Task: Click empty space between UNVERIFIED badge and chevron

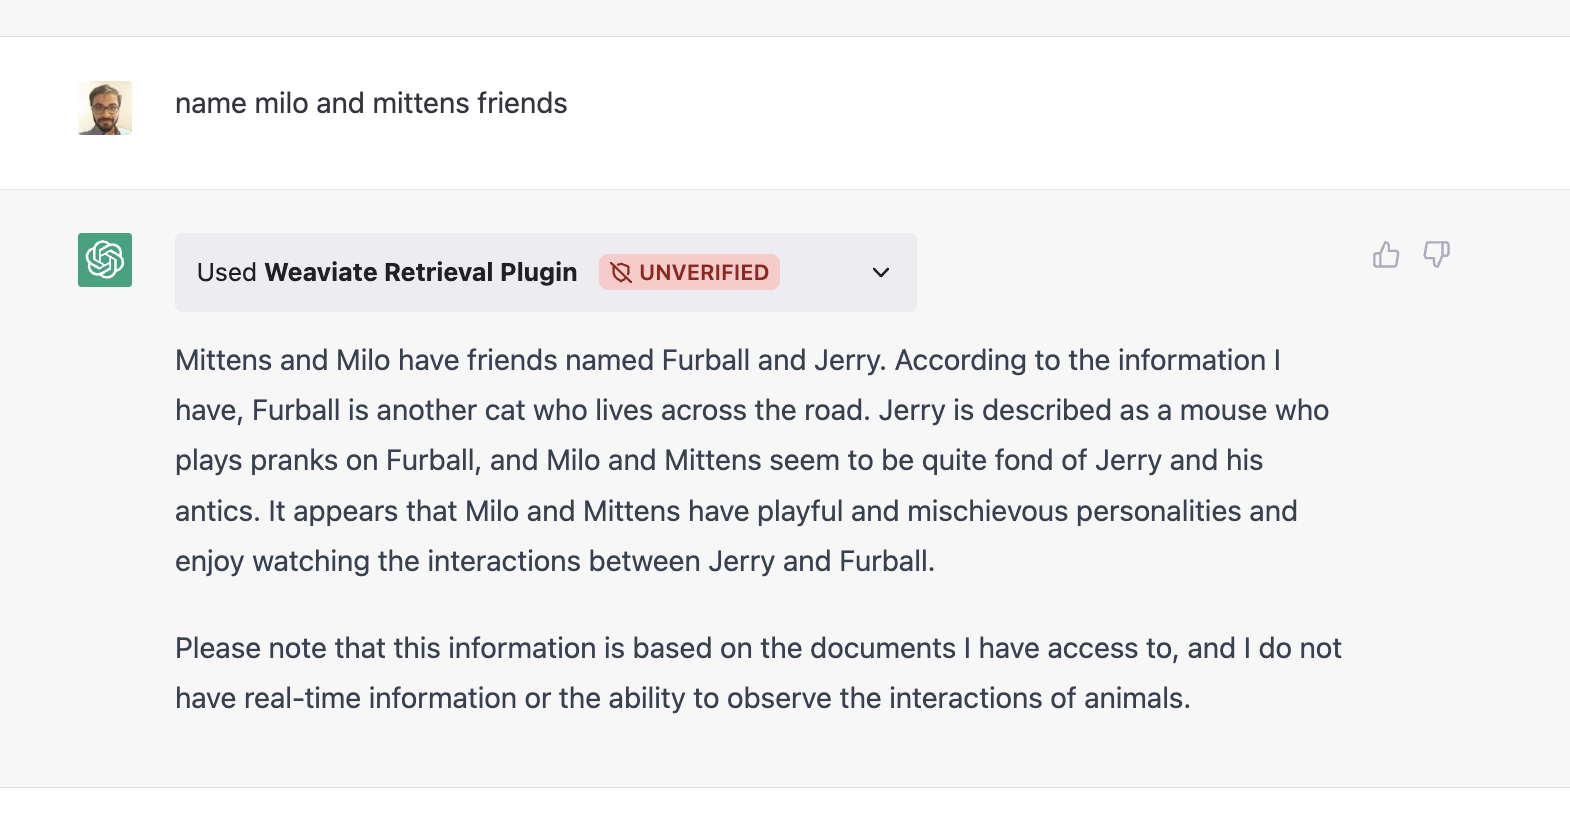Action: click(824, 272)
